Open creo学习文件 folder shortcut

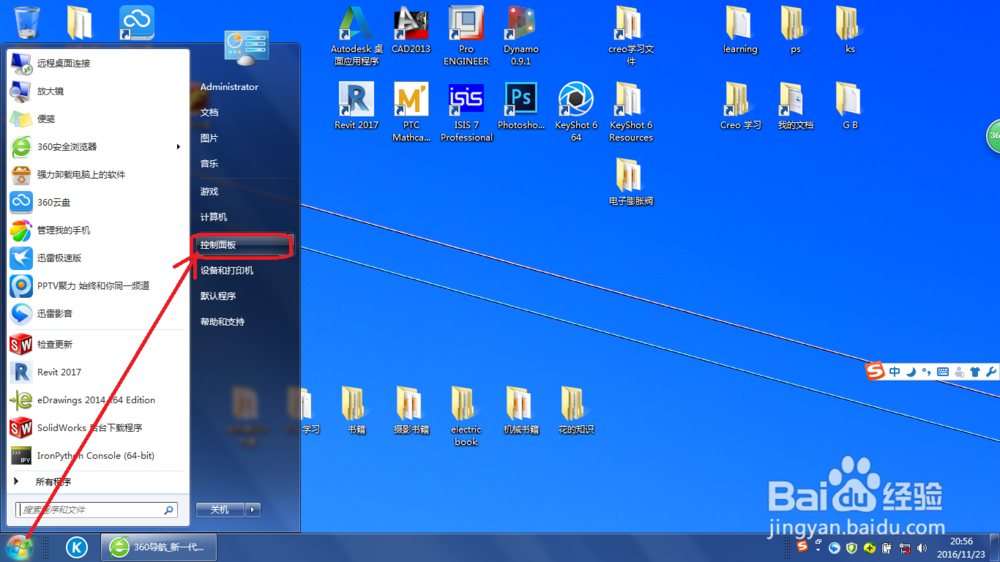click(x=630, y=36)
